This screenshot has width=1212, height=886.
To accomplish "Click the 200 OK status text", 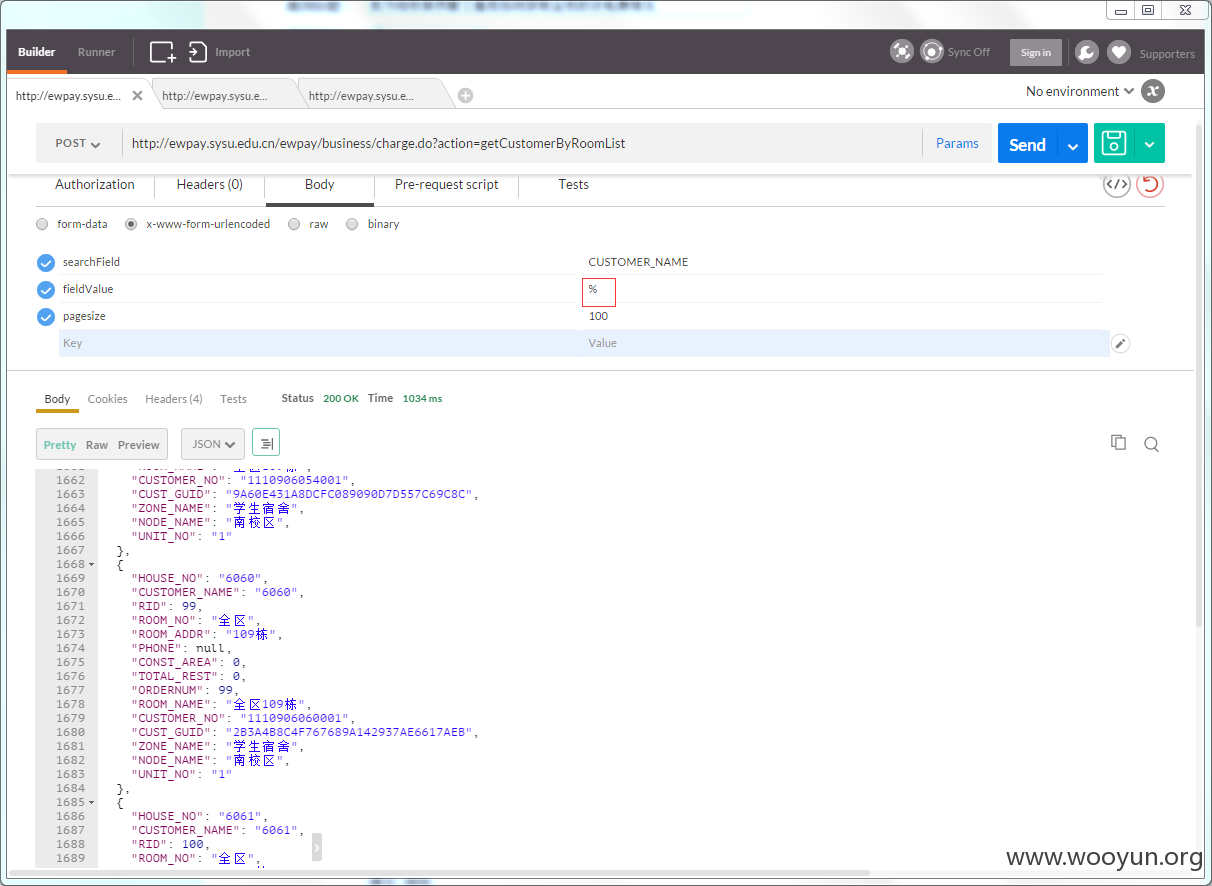I will click(341, 398).
